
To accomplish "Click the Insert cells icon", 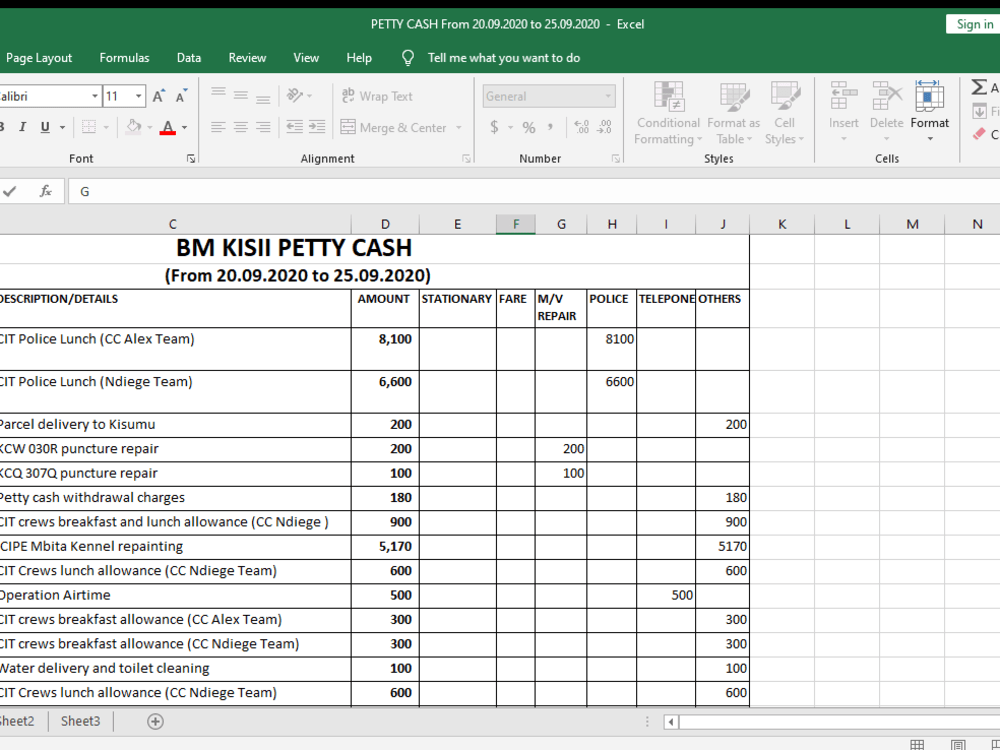I will 843,112.
